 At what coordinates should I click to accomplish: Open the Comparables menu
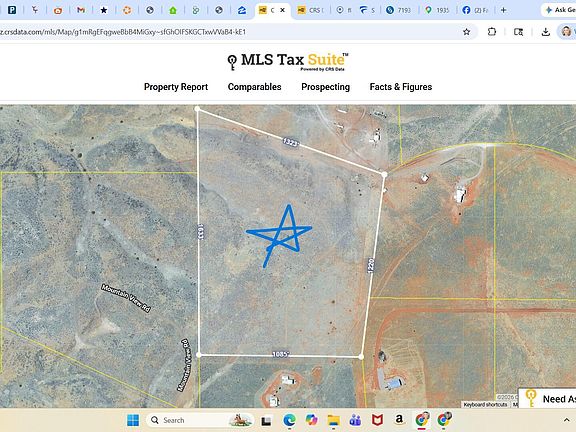(x=255, y=87)
